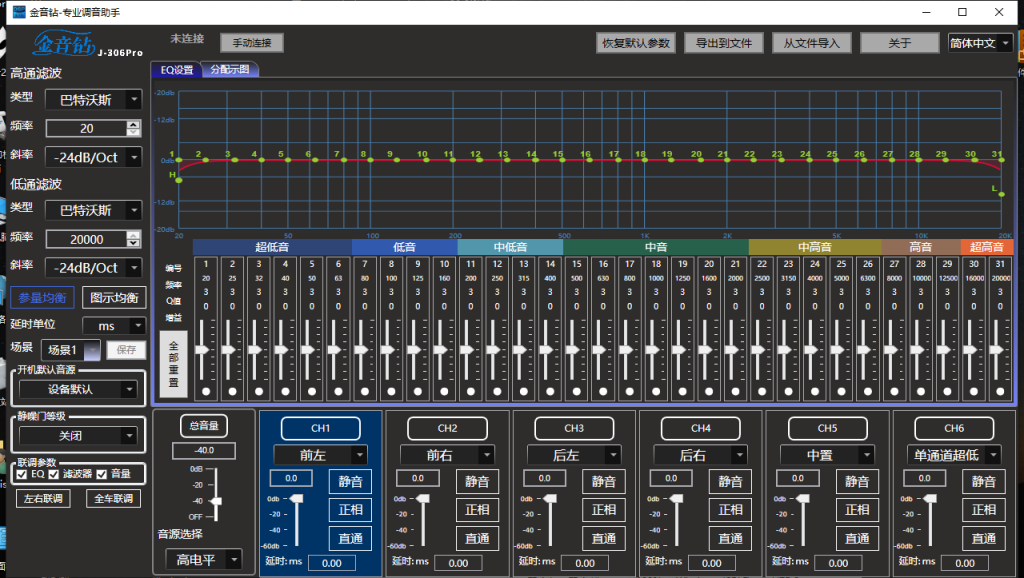Click reset dot under EQ band 24
Screen dimensions: 1024x578
tap(815, 392)
